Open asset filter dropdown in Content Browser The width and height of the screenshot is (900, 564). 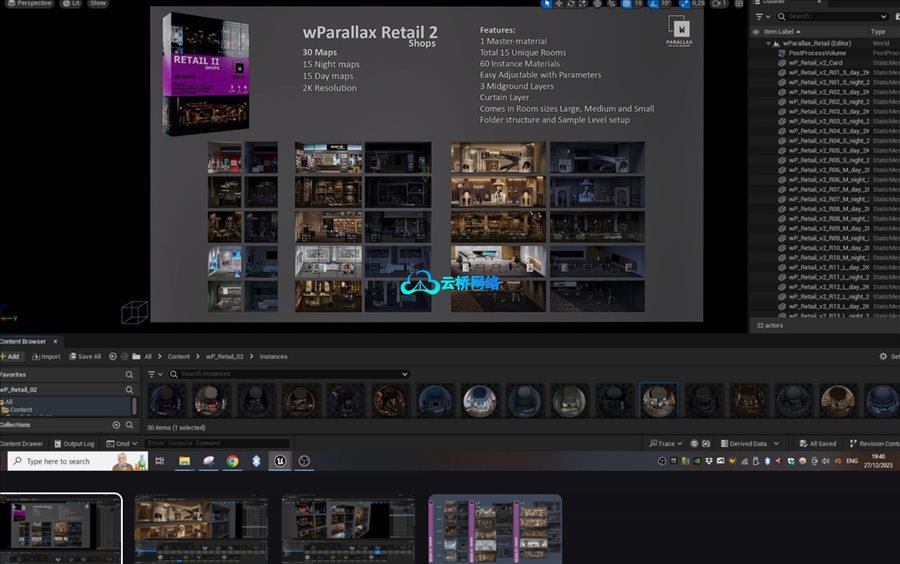pyautogui.click(x=155, y=374)
